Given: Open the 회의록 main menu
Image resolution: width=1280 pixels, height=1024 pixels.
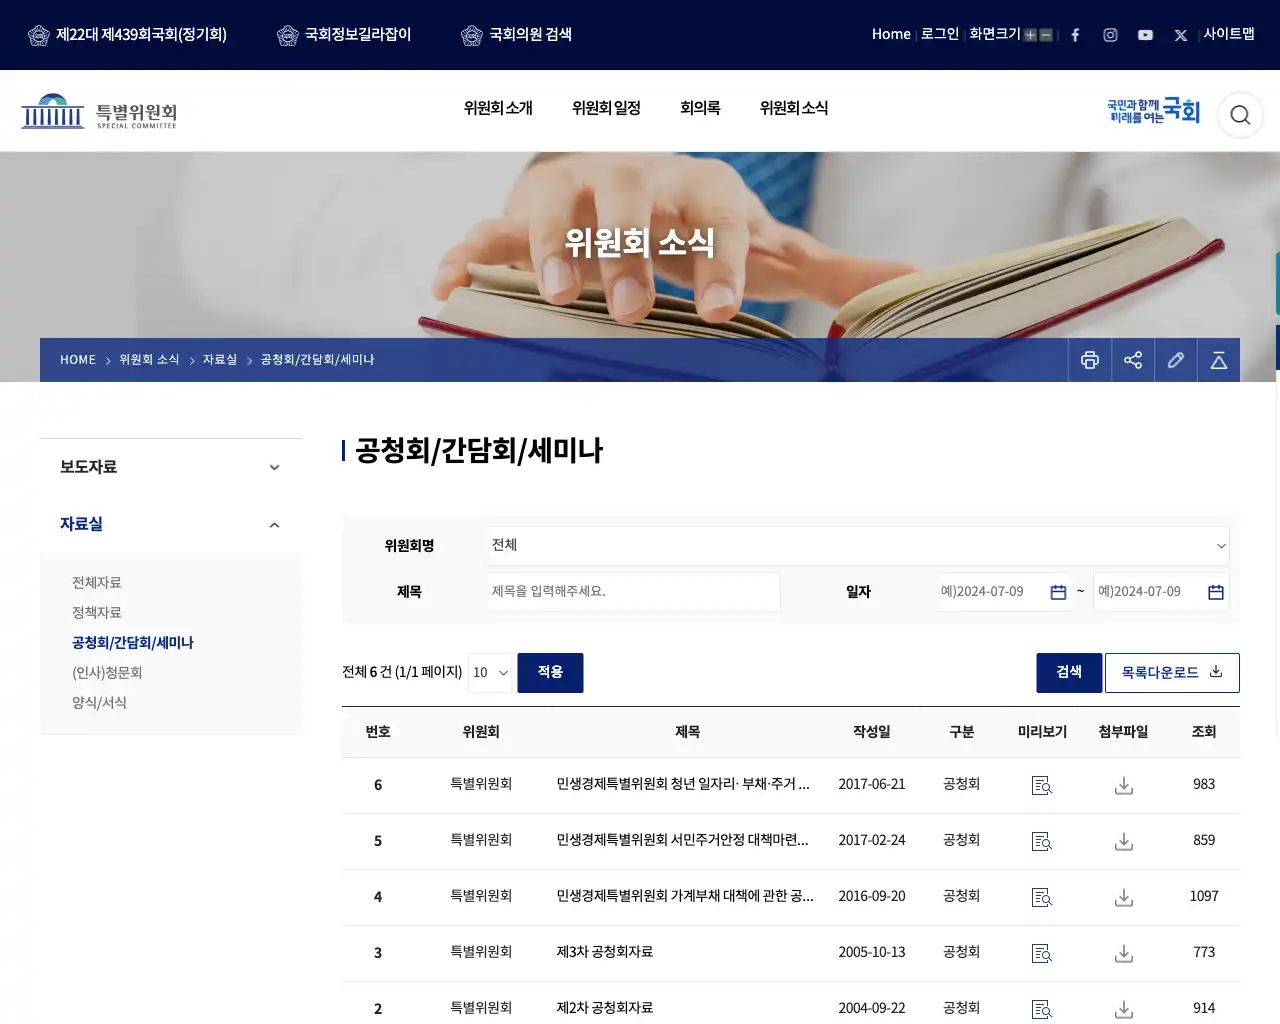Looking at the screenshot, I should 700,108.
